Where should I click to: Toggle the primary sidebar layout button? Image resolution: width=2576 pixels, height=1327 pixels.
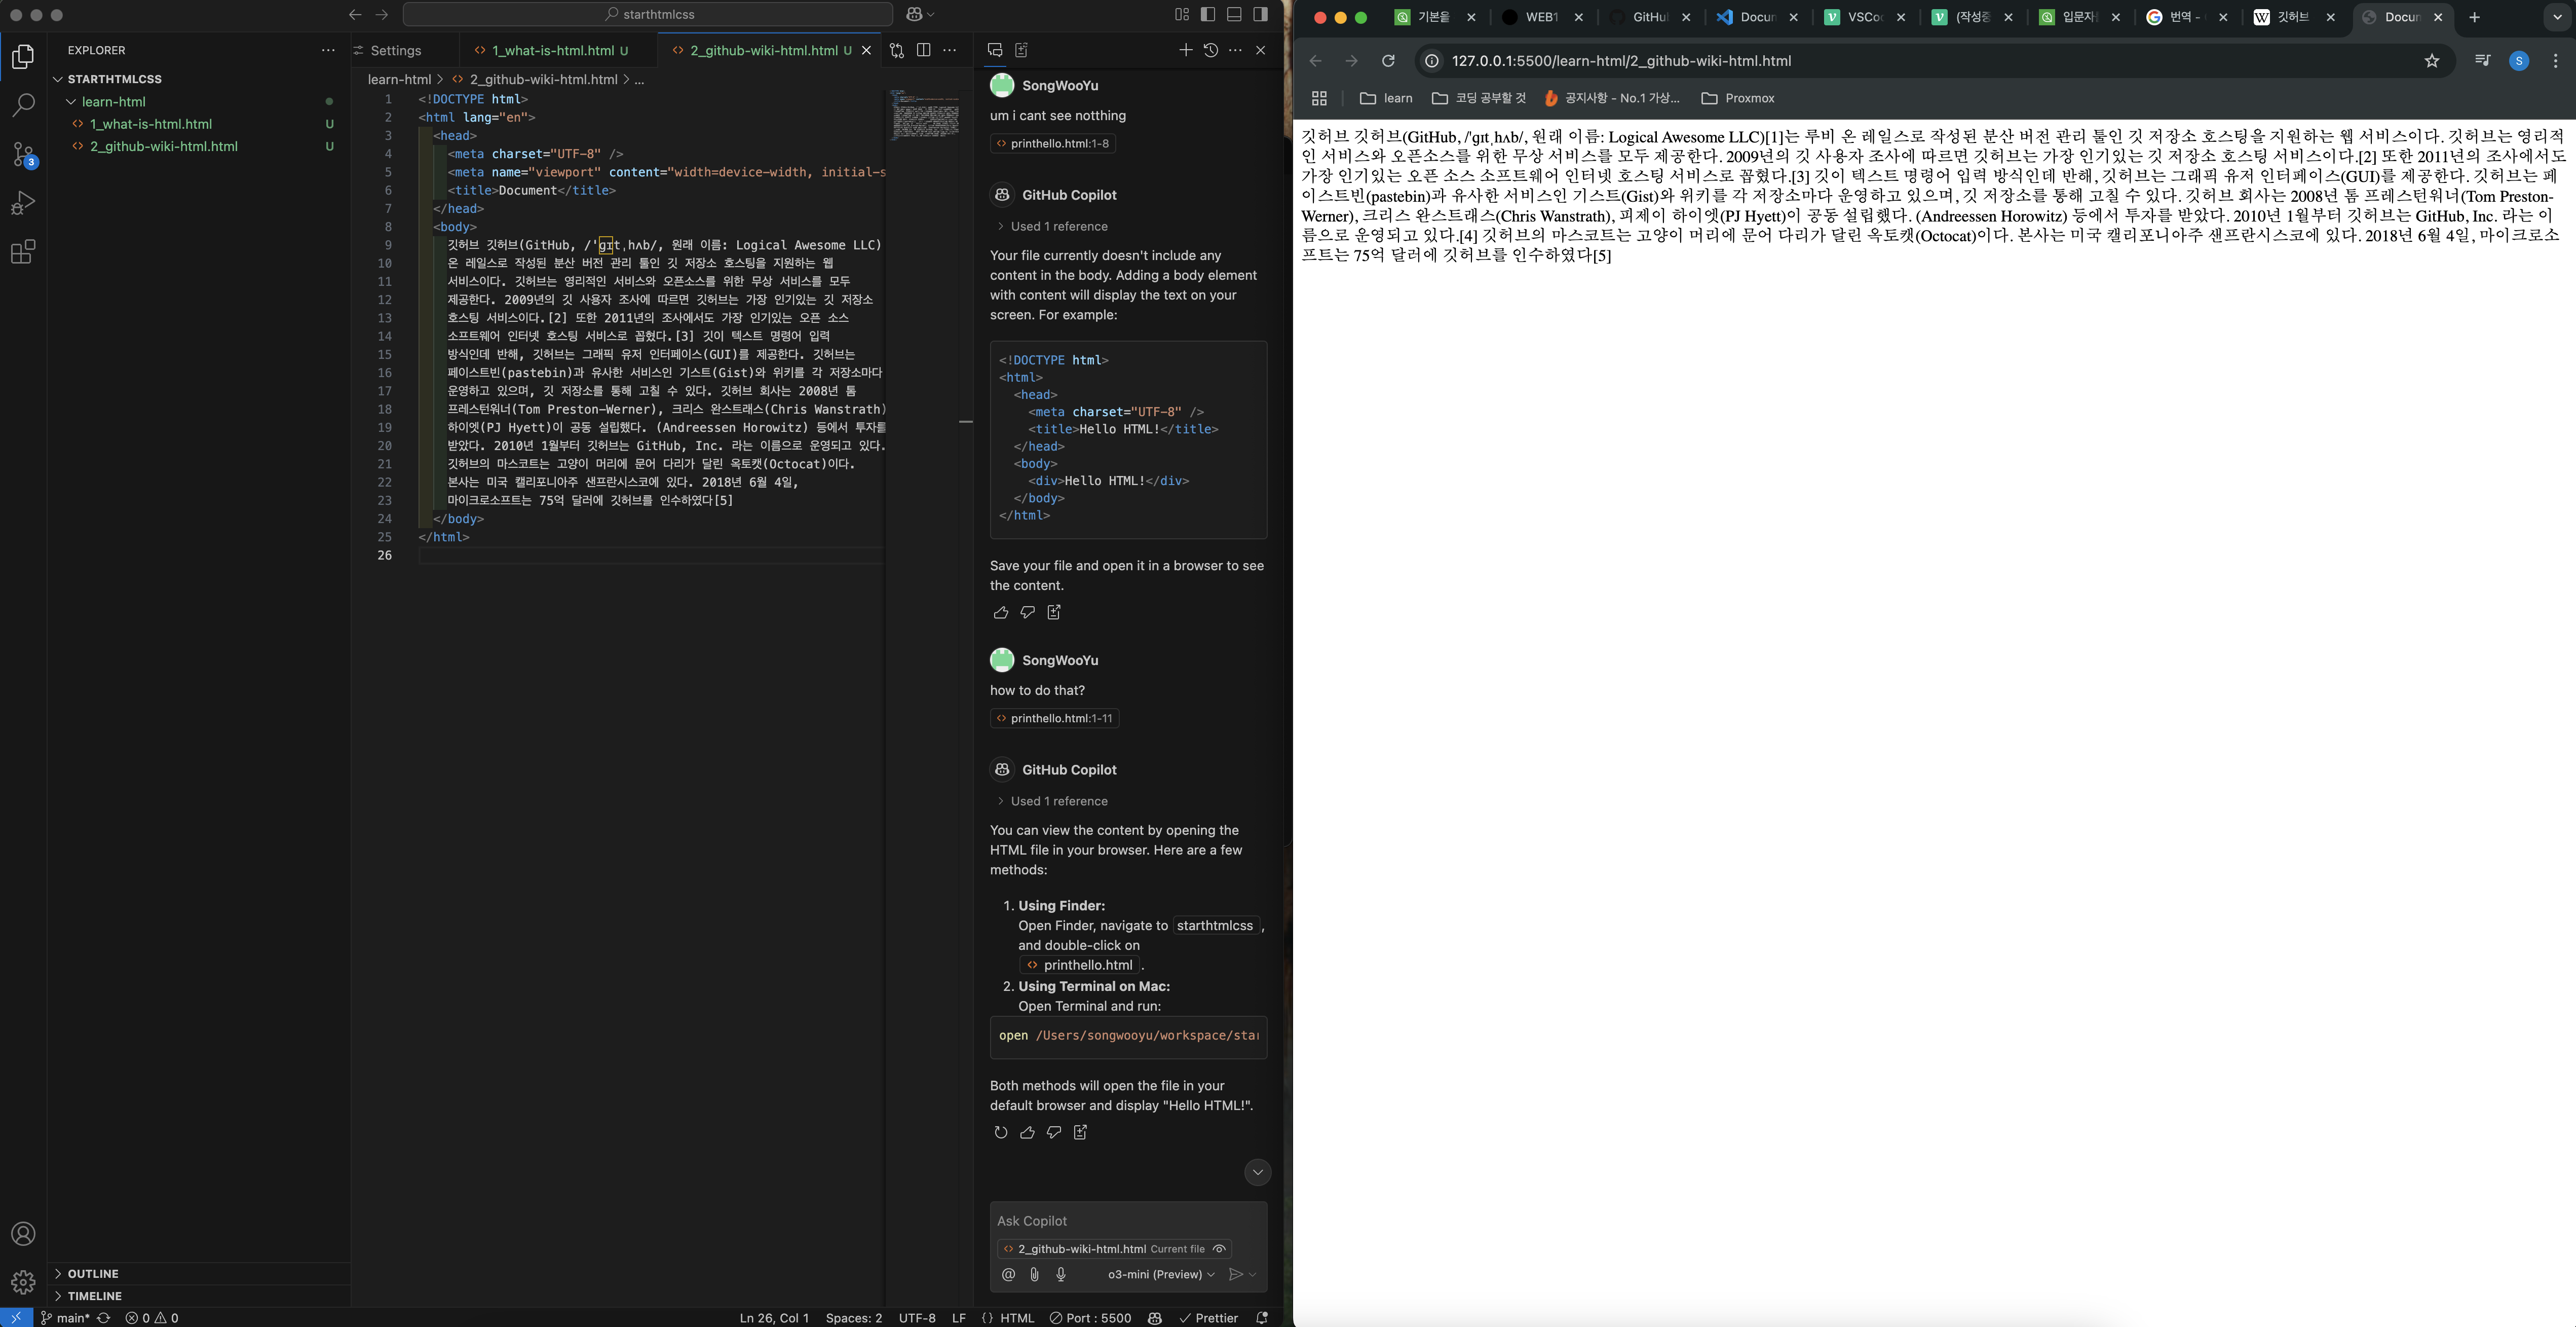coord(1208,14)
